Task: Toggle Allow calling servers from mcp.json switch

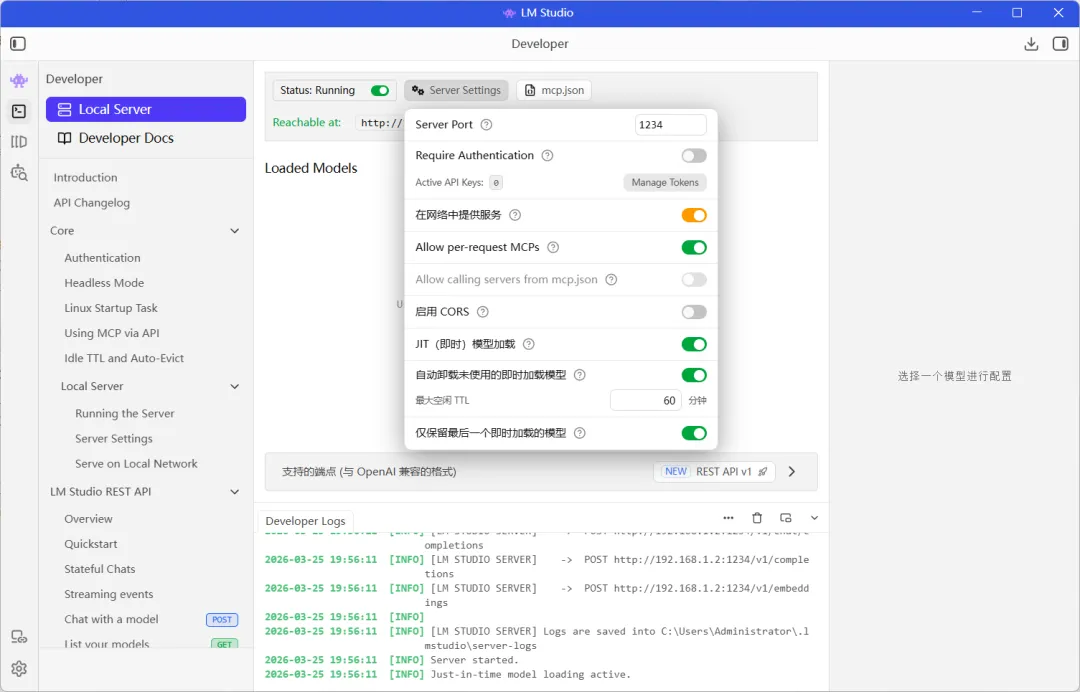Action: coord(694,280)
